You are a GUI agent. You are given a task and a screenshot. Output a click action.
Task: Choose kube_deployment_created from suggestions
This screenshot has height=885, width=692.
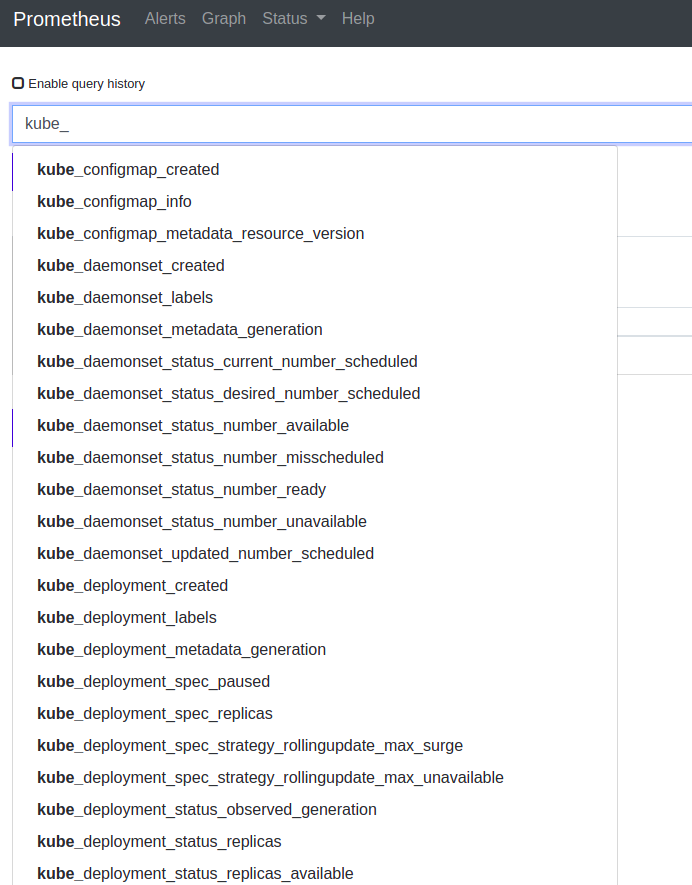[132, 586]
